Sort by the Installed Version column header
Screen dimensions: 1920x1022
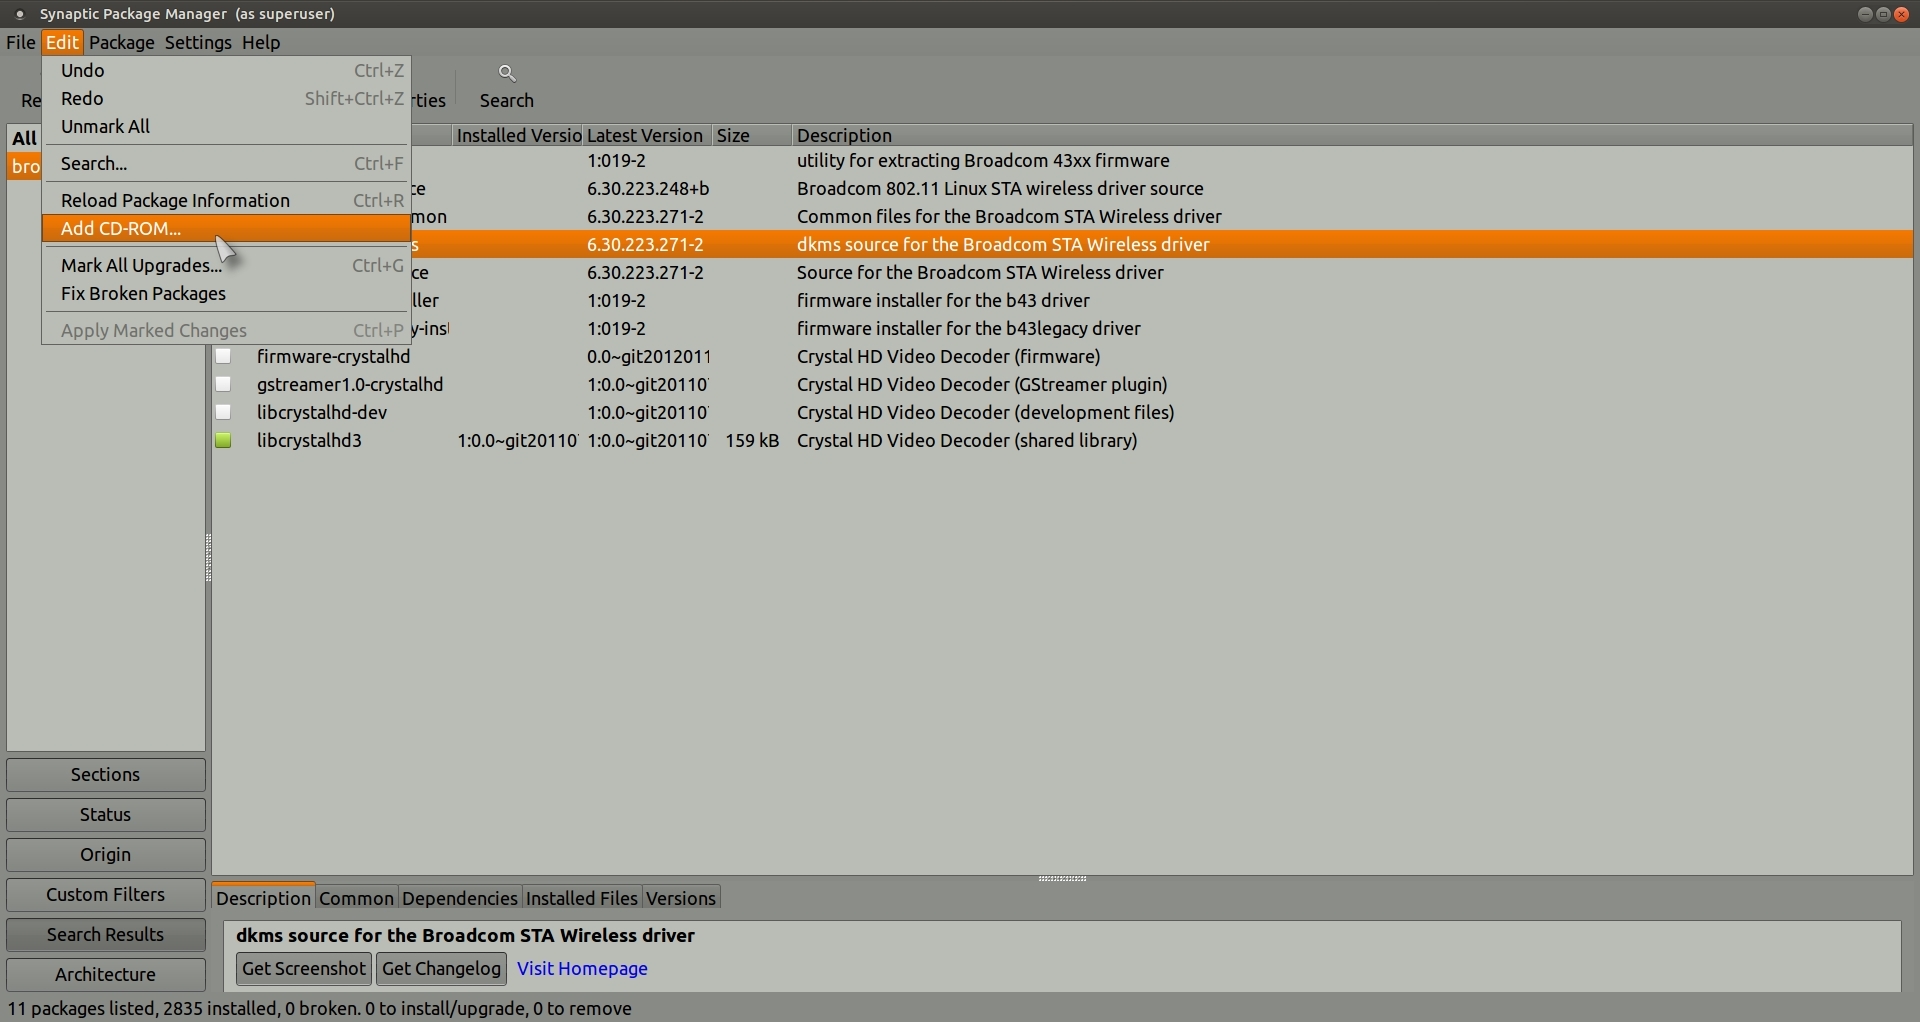[x=517, y=135]
